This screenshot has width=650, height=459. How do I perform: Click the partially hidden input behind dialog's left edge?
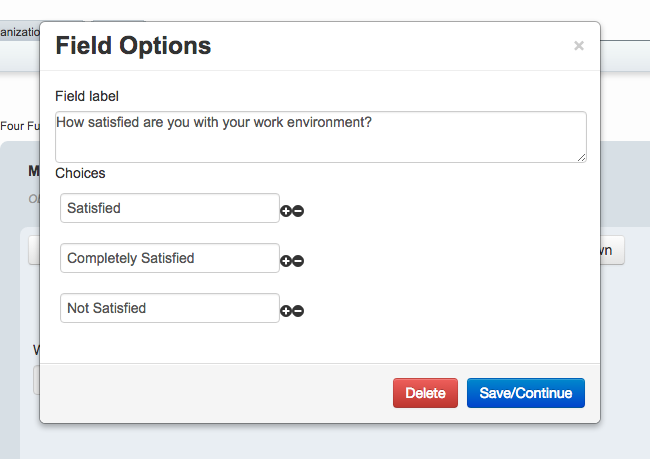coord(36,380)
